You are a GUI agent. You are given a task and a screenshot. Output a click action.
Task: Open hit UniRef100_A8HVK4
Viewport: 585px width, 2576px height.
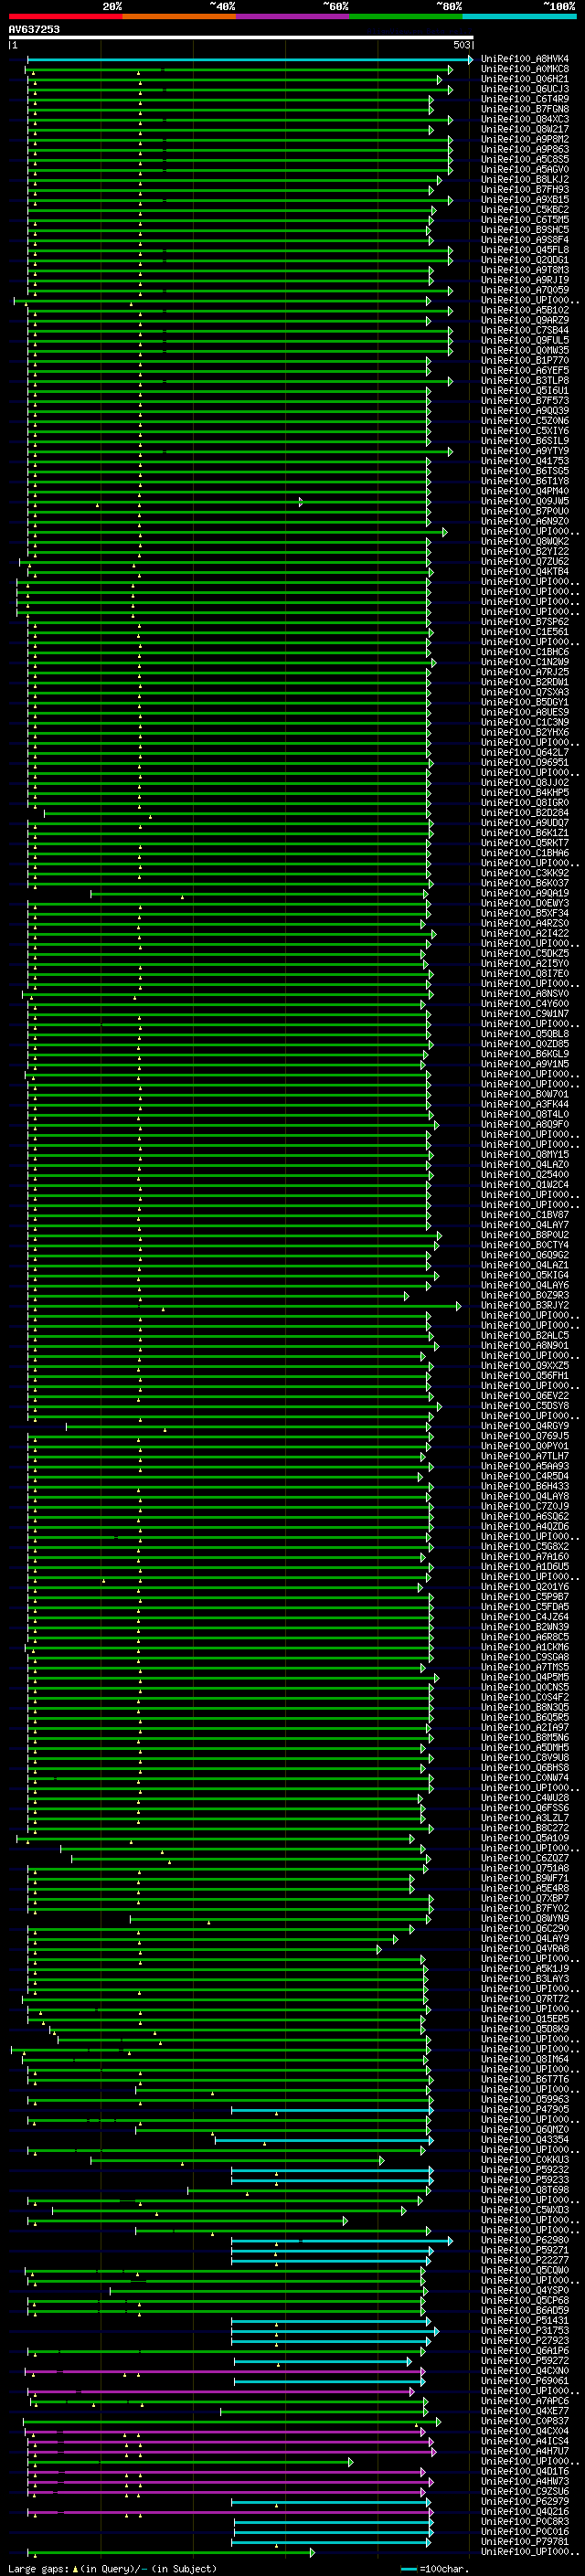(x=525, y=59)
